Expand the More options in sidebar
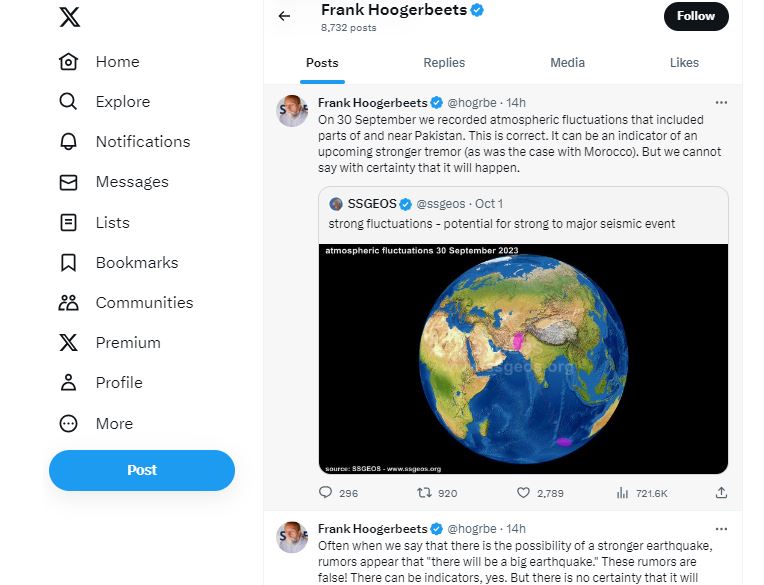Image resolution: width=764 pixels, height=585 pixels. (x=68, y=423)
